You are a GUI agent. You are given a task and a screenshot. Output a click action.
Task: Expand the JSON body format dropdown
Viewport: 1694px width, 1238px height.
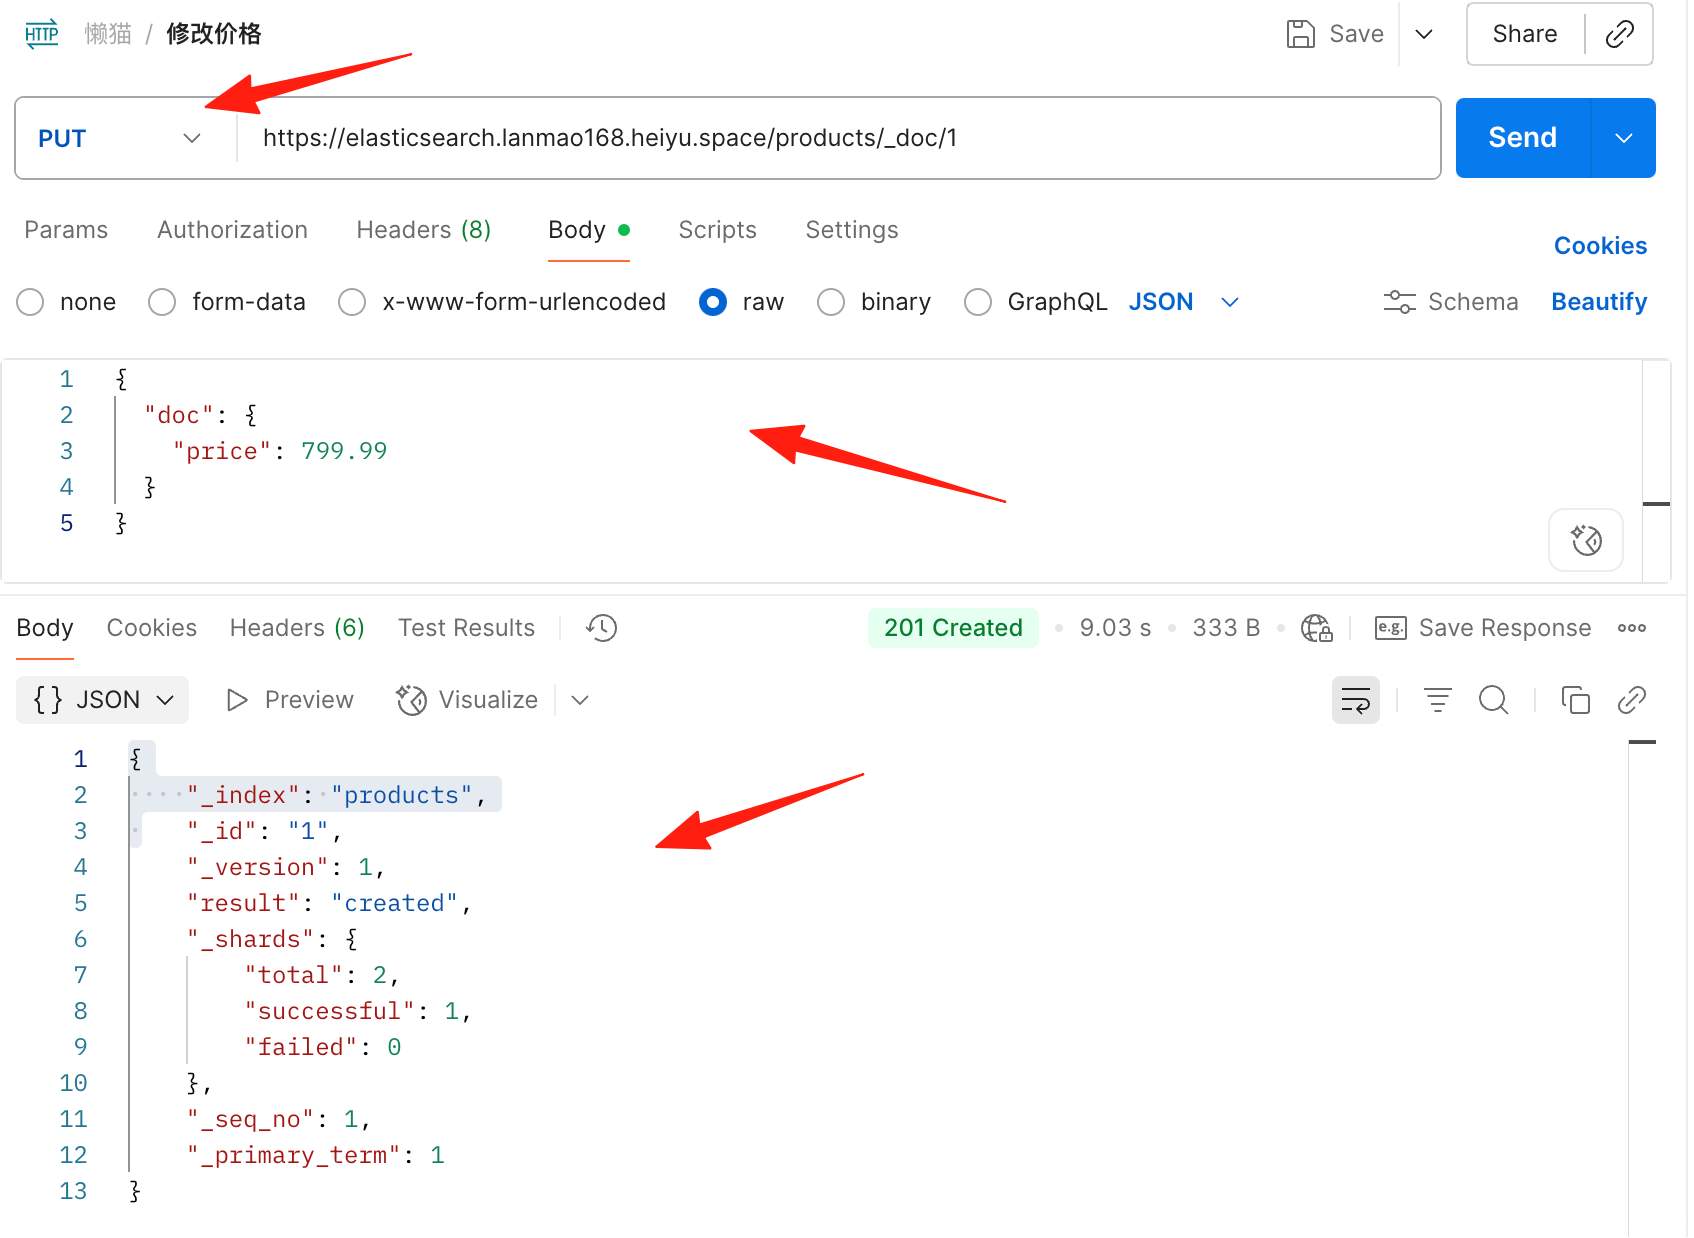coord(1230,302)
